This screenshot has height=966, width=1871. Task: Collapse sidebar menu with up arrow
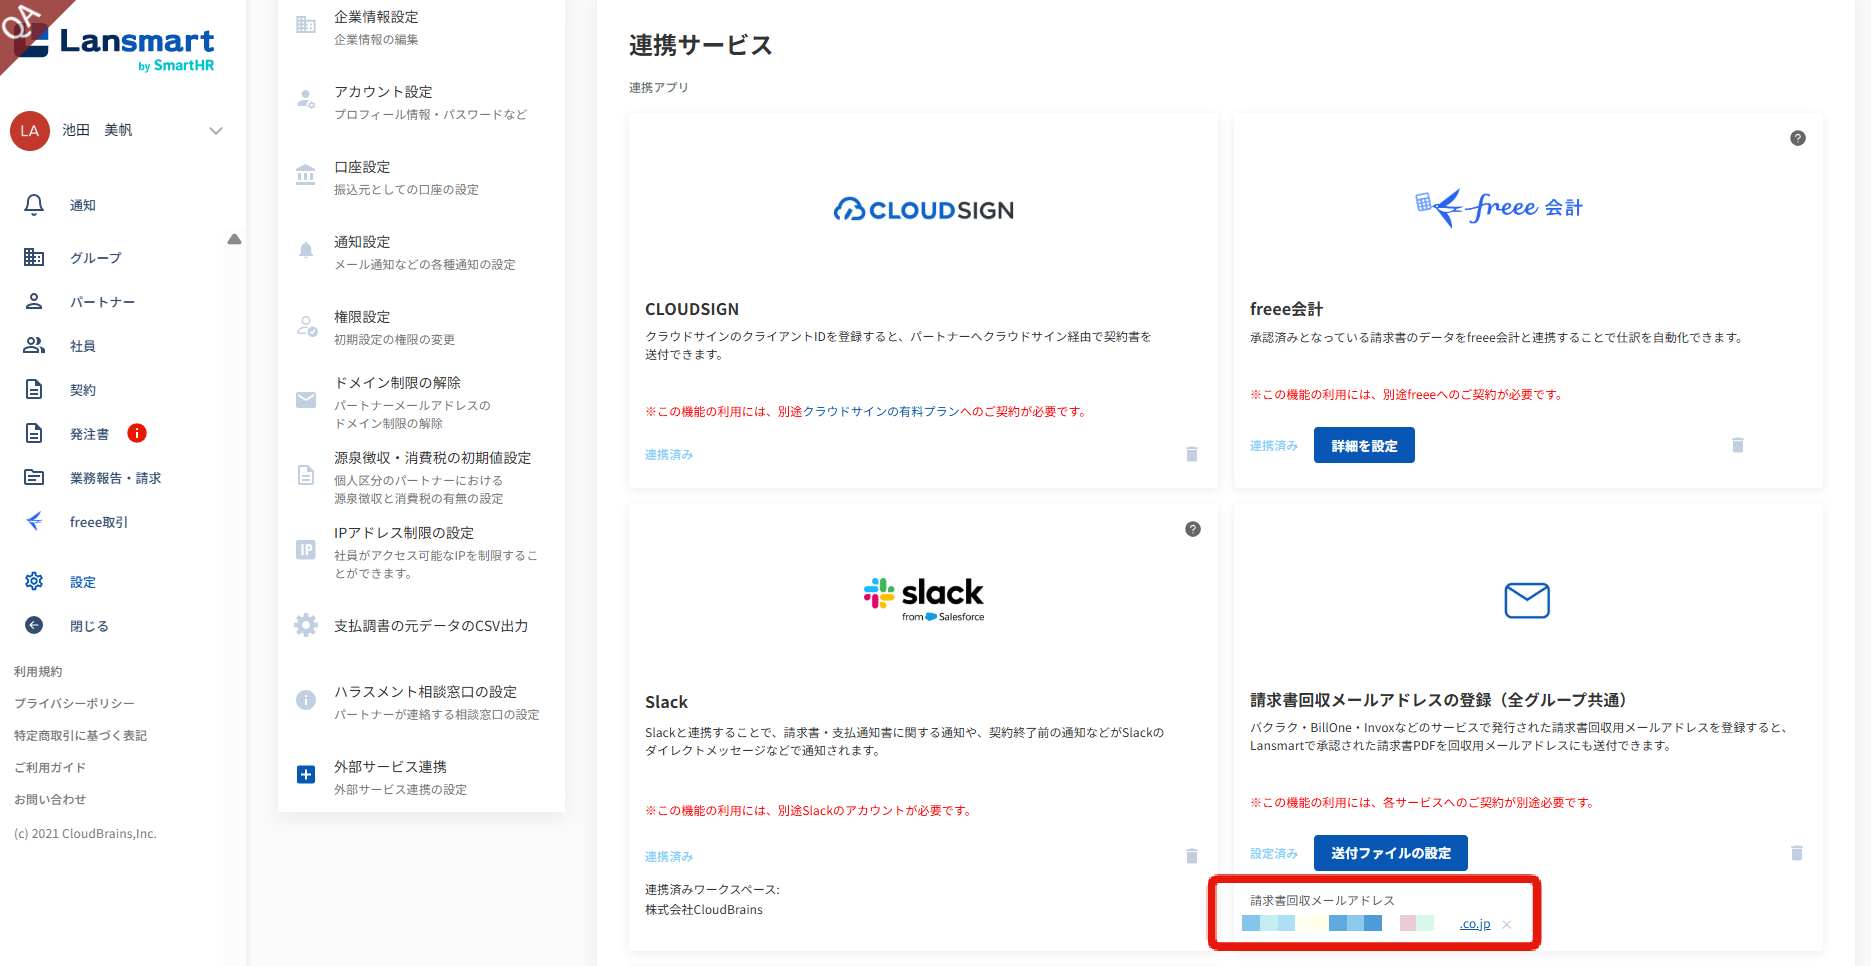[234, 239]
